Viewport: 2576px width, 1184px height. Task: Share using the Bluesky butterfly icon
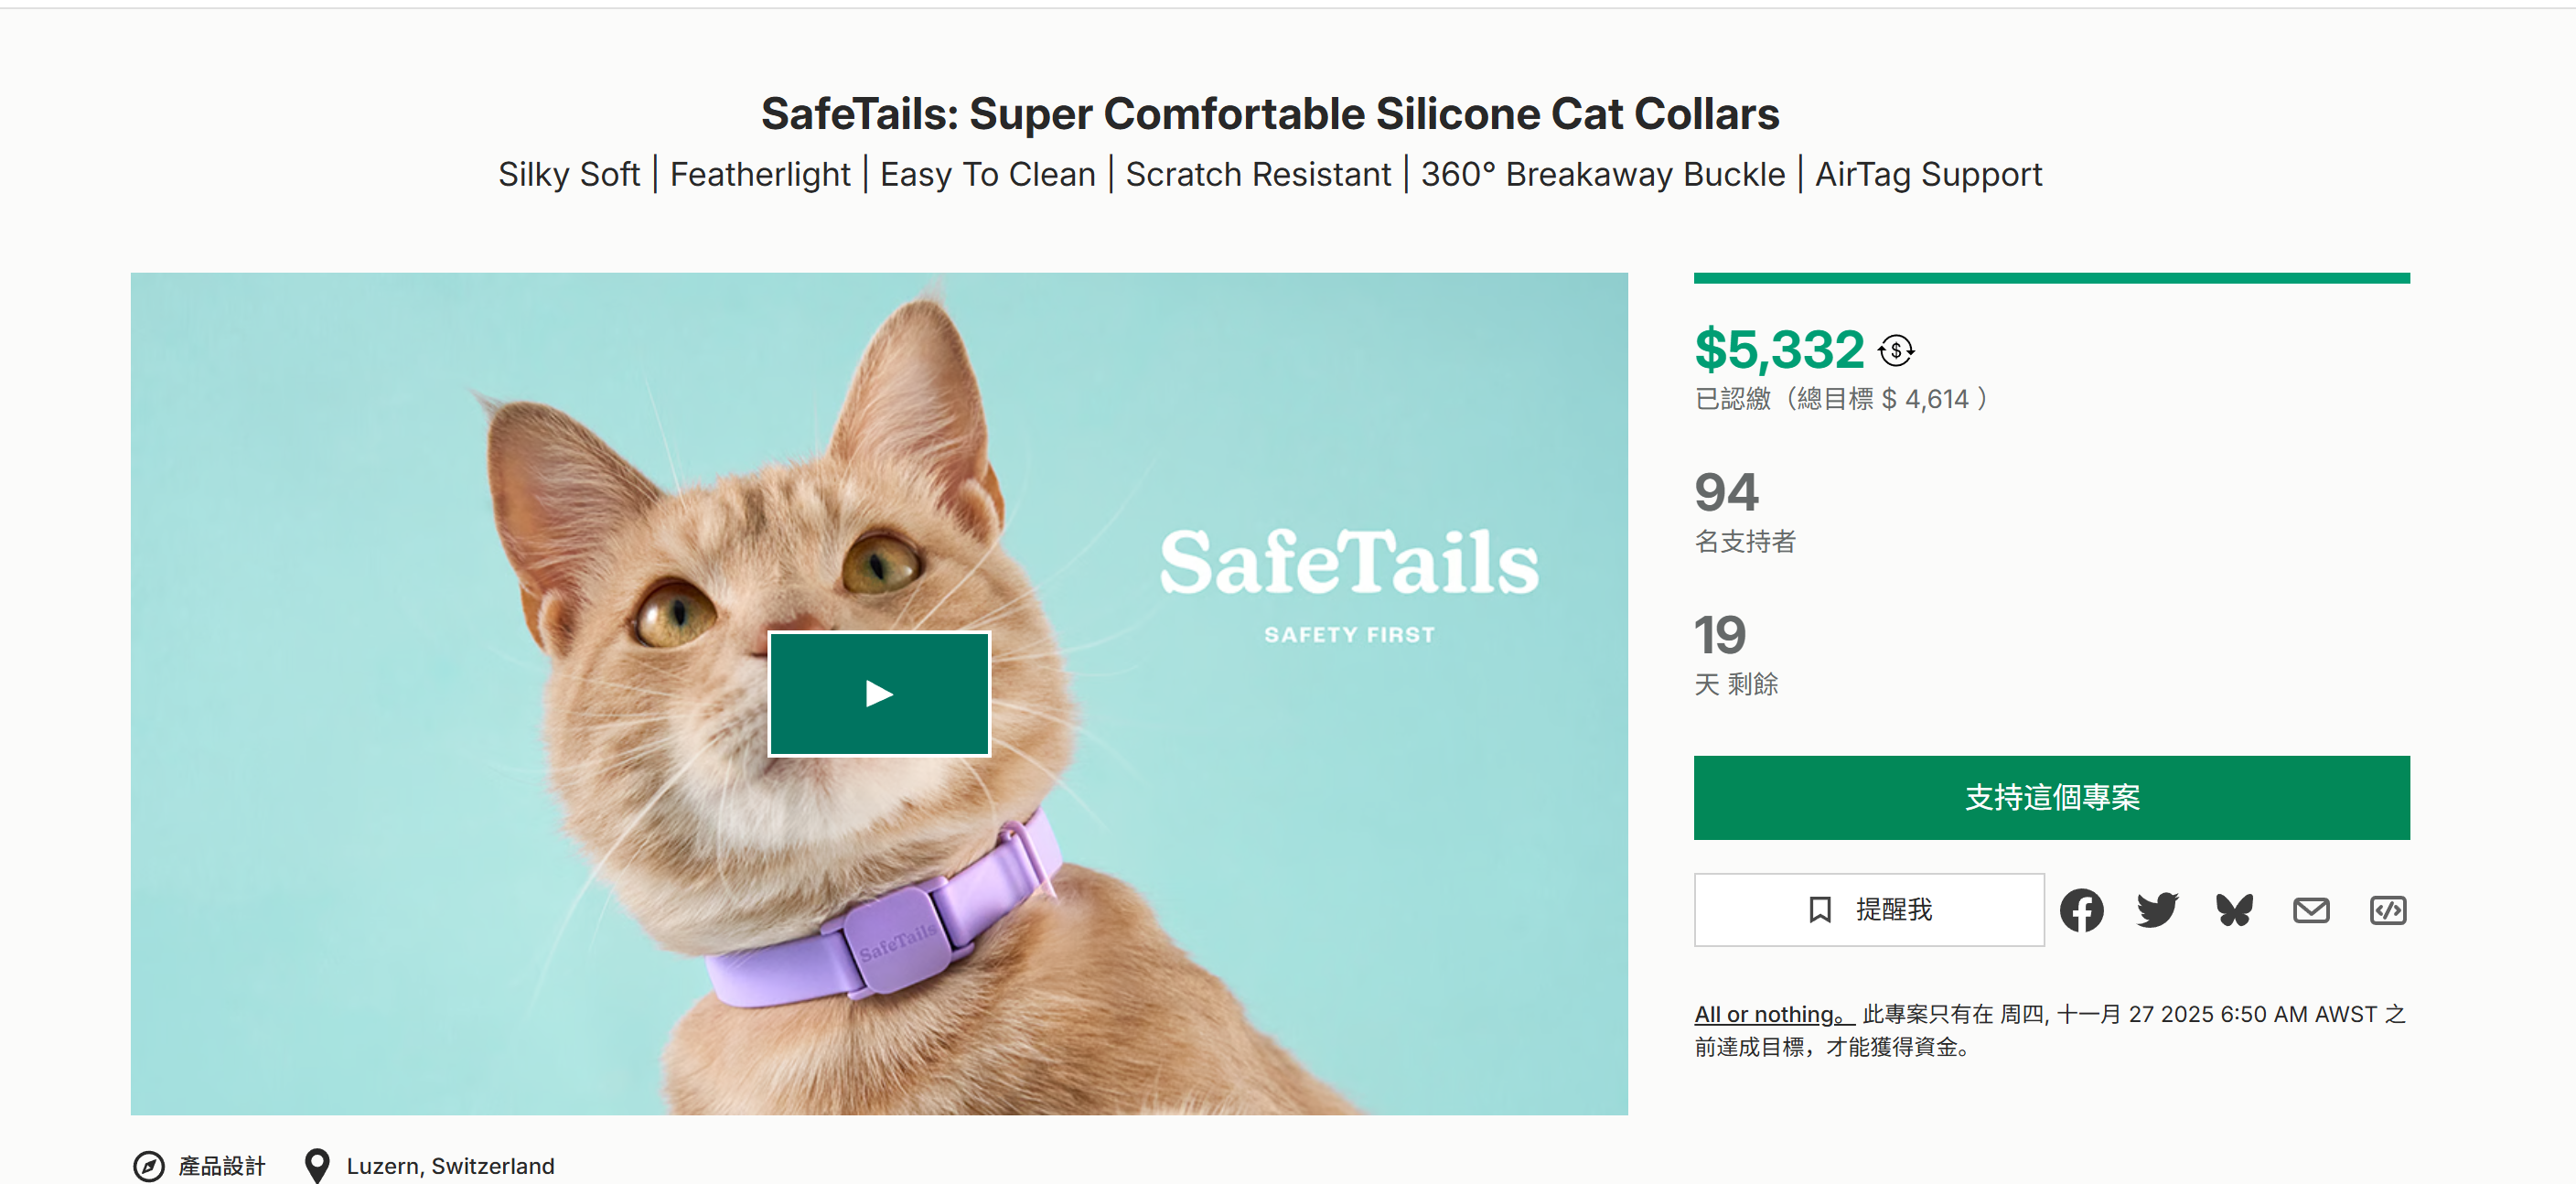tap(2234, 910)
